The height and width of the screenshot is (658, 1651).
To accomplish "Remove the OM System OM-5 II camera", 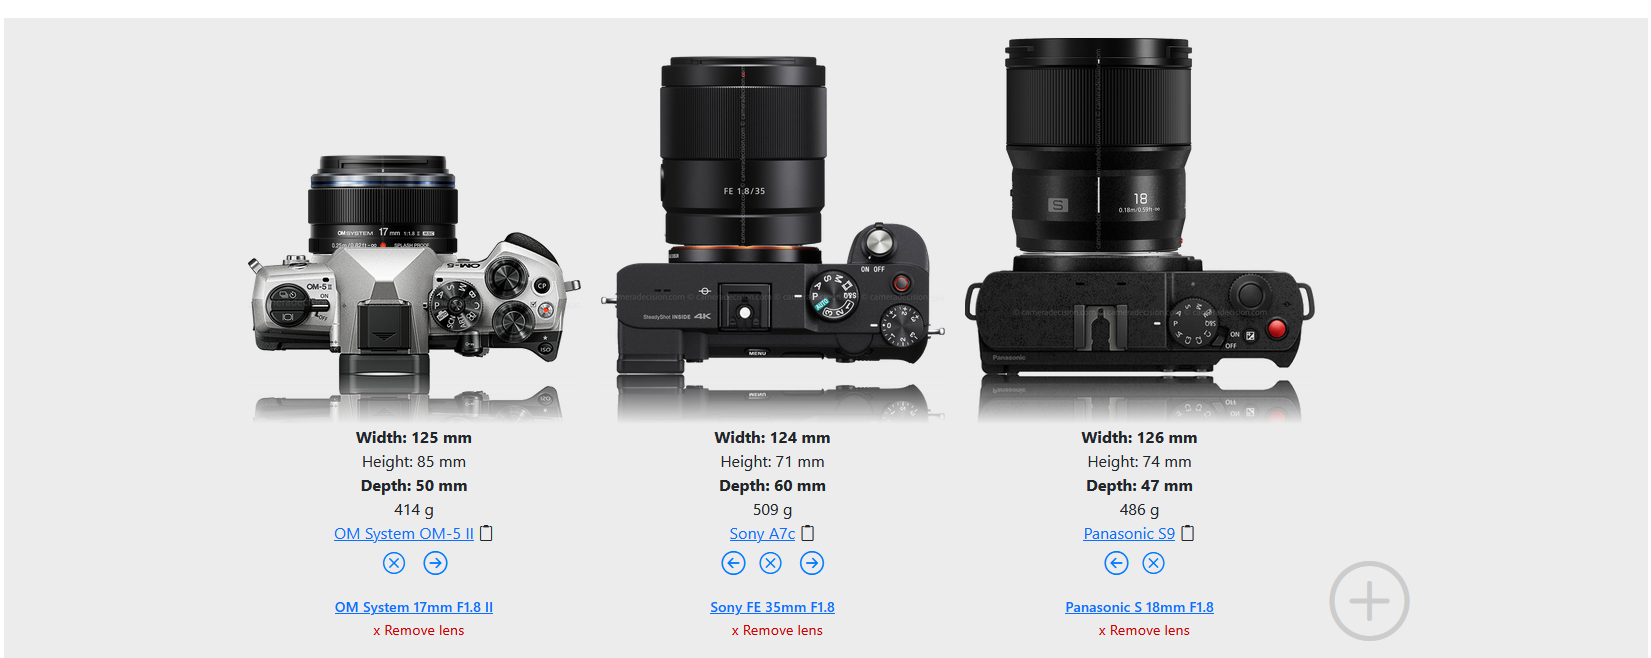I will (394, 563).
